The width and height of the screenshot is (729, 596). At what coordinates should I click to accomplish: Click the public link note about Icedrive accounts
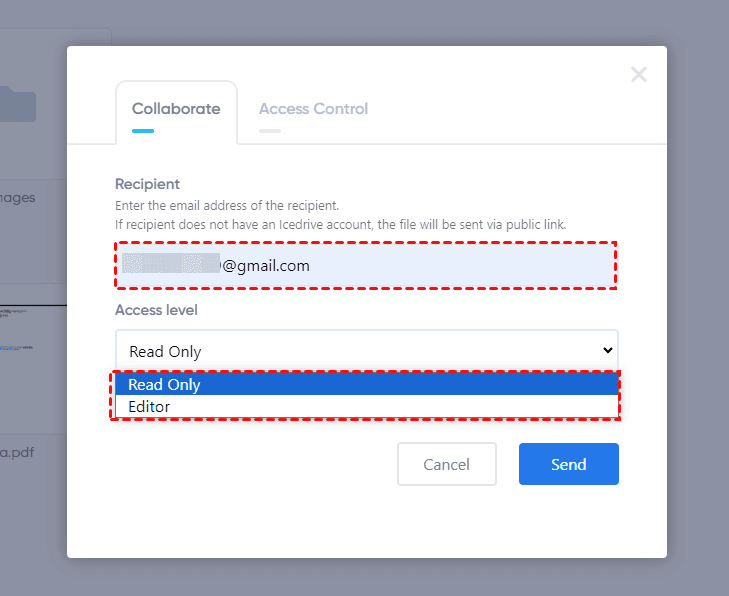[340, 224]
